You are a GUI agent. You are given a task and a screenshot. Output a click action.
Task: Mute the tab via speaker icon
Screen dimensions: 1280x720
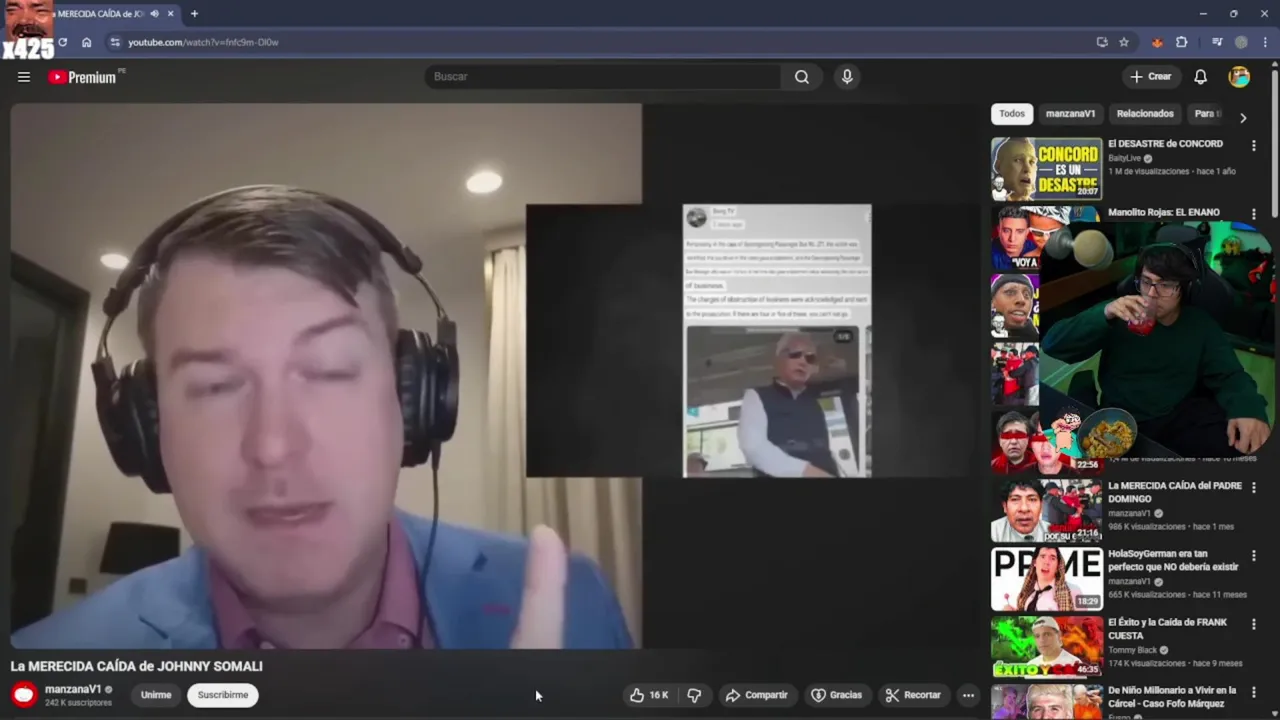(x=154, y=14)
